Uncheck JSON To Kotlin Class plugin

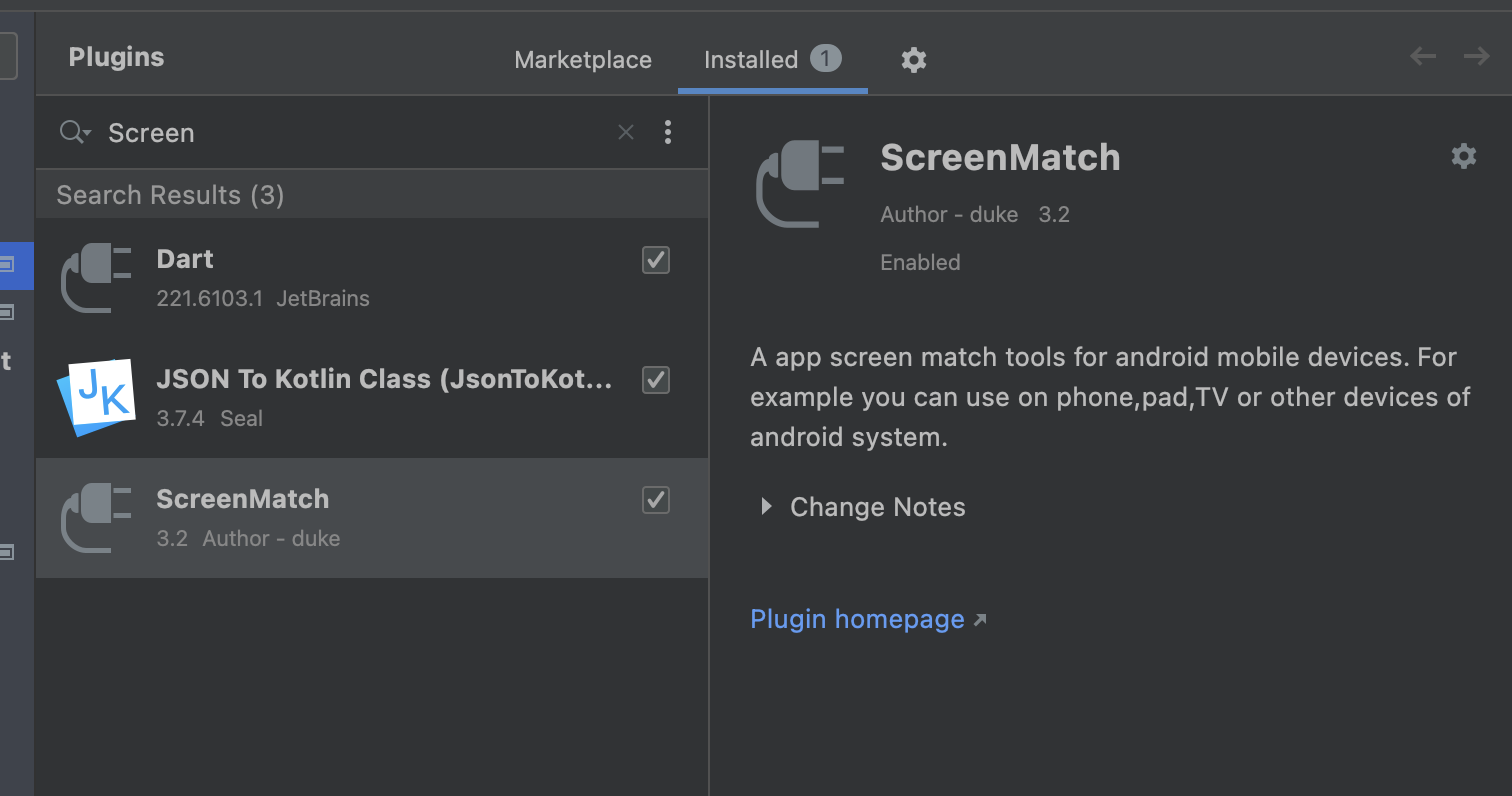[656, 380]
